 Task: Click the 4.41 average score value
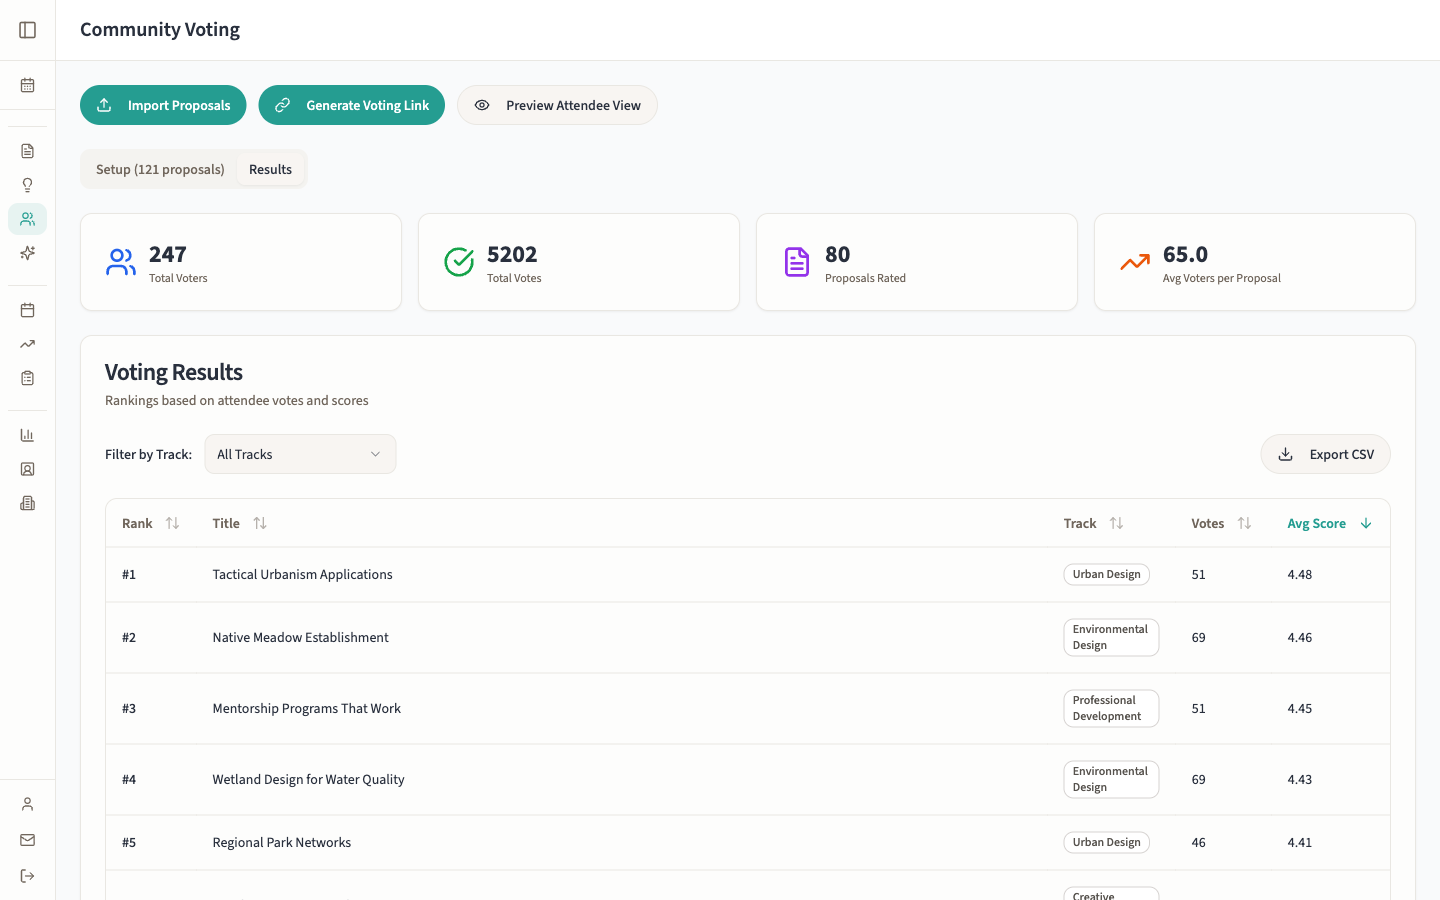1299,842
